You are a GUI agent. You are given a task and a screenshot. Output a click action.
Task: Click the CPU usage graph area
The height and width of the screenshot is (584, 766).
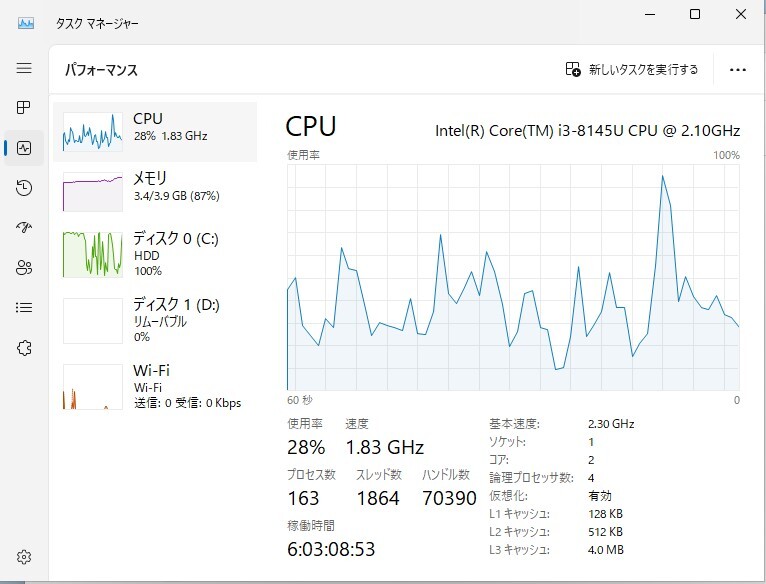point(513,277)
